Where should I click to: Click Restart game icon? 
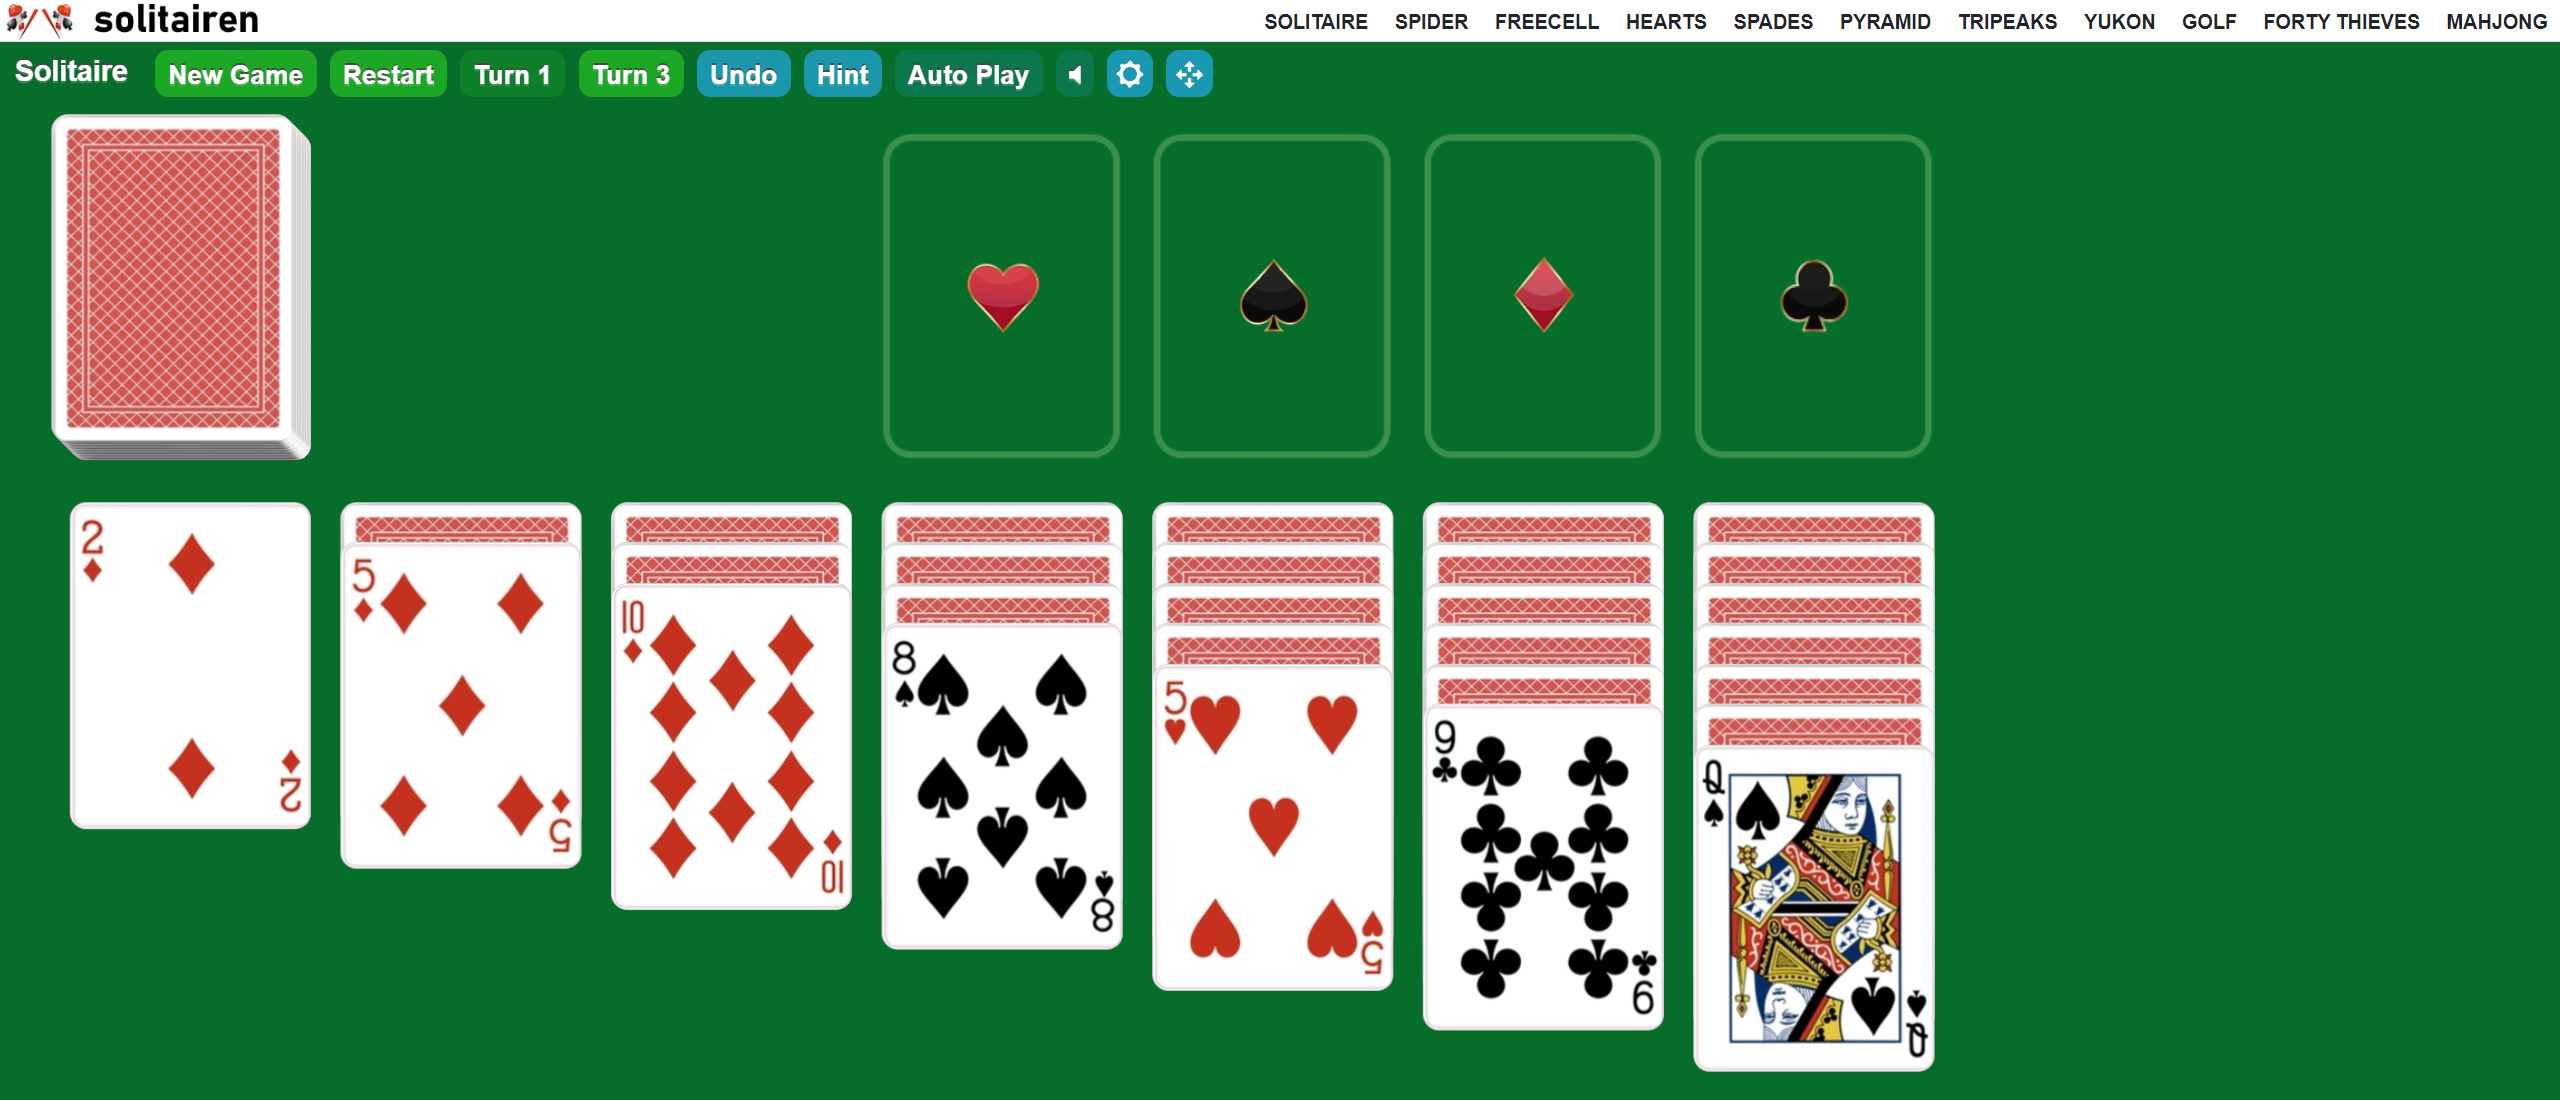pyautogui.click(x=390, y=75)
